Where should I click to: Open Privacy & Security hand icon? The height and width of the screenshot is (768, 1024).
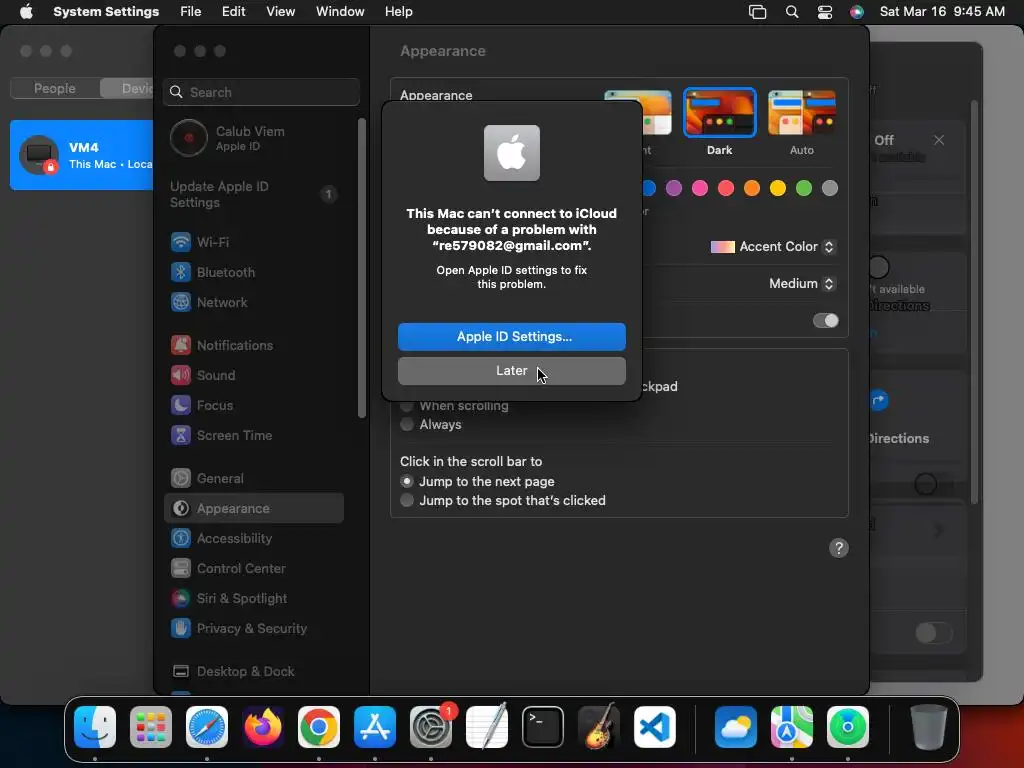click(181, 629)
